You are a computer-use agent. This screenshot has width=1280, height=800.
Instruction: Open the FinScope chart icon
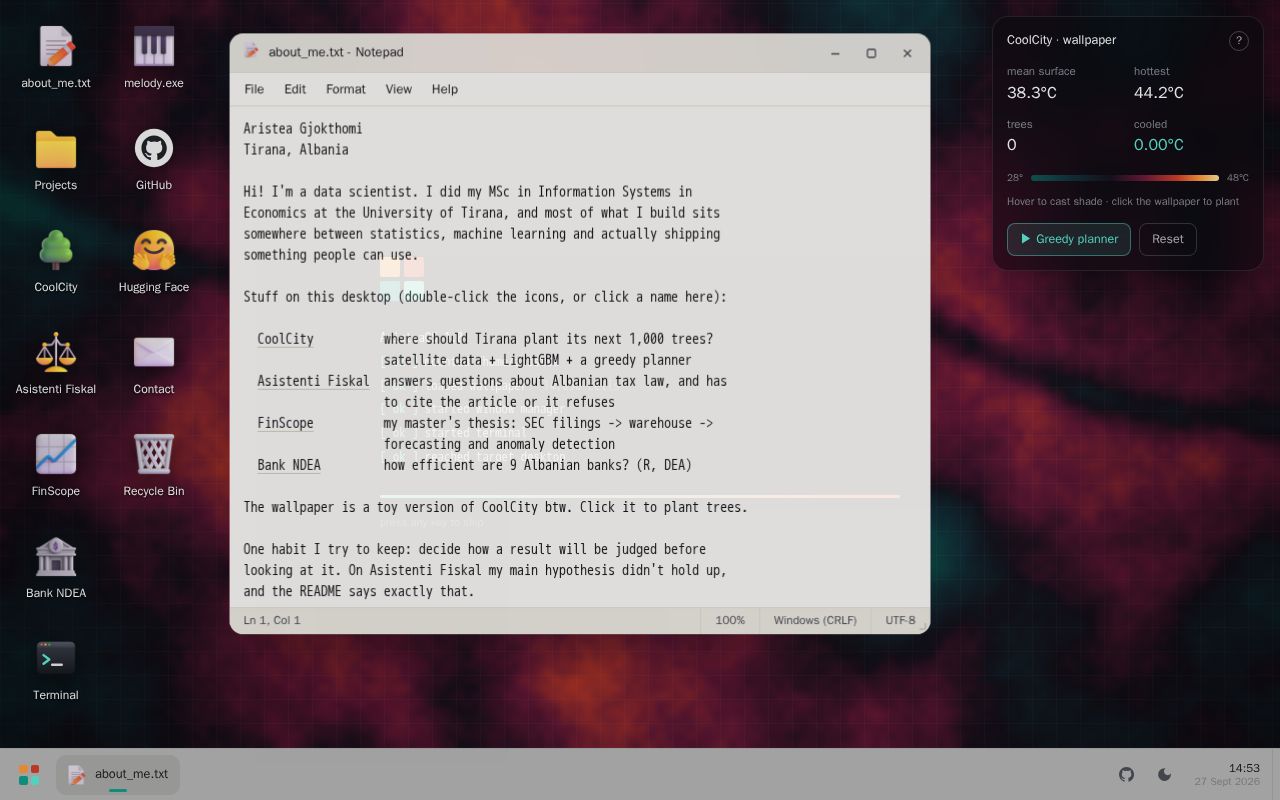point(56,466)
